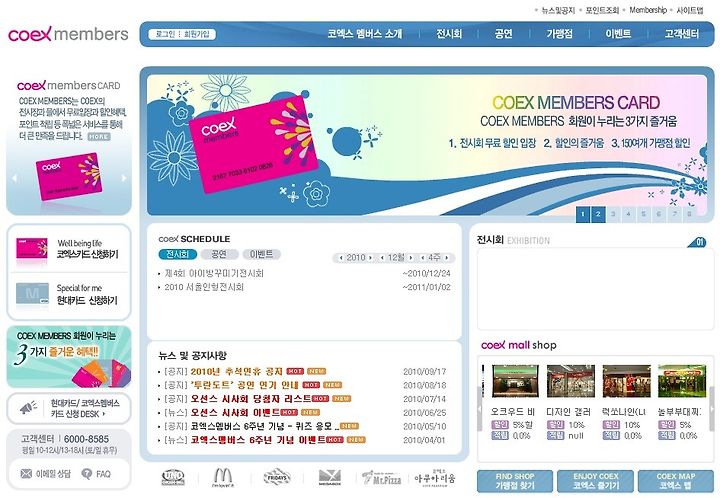The width and height of the screenshot is (720, 498).
Task: Go to next card with right arrow
Action: 124,178
